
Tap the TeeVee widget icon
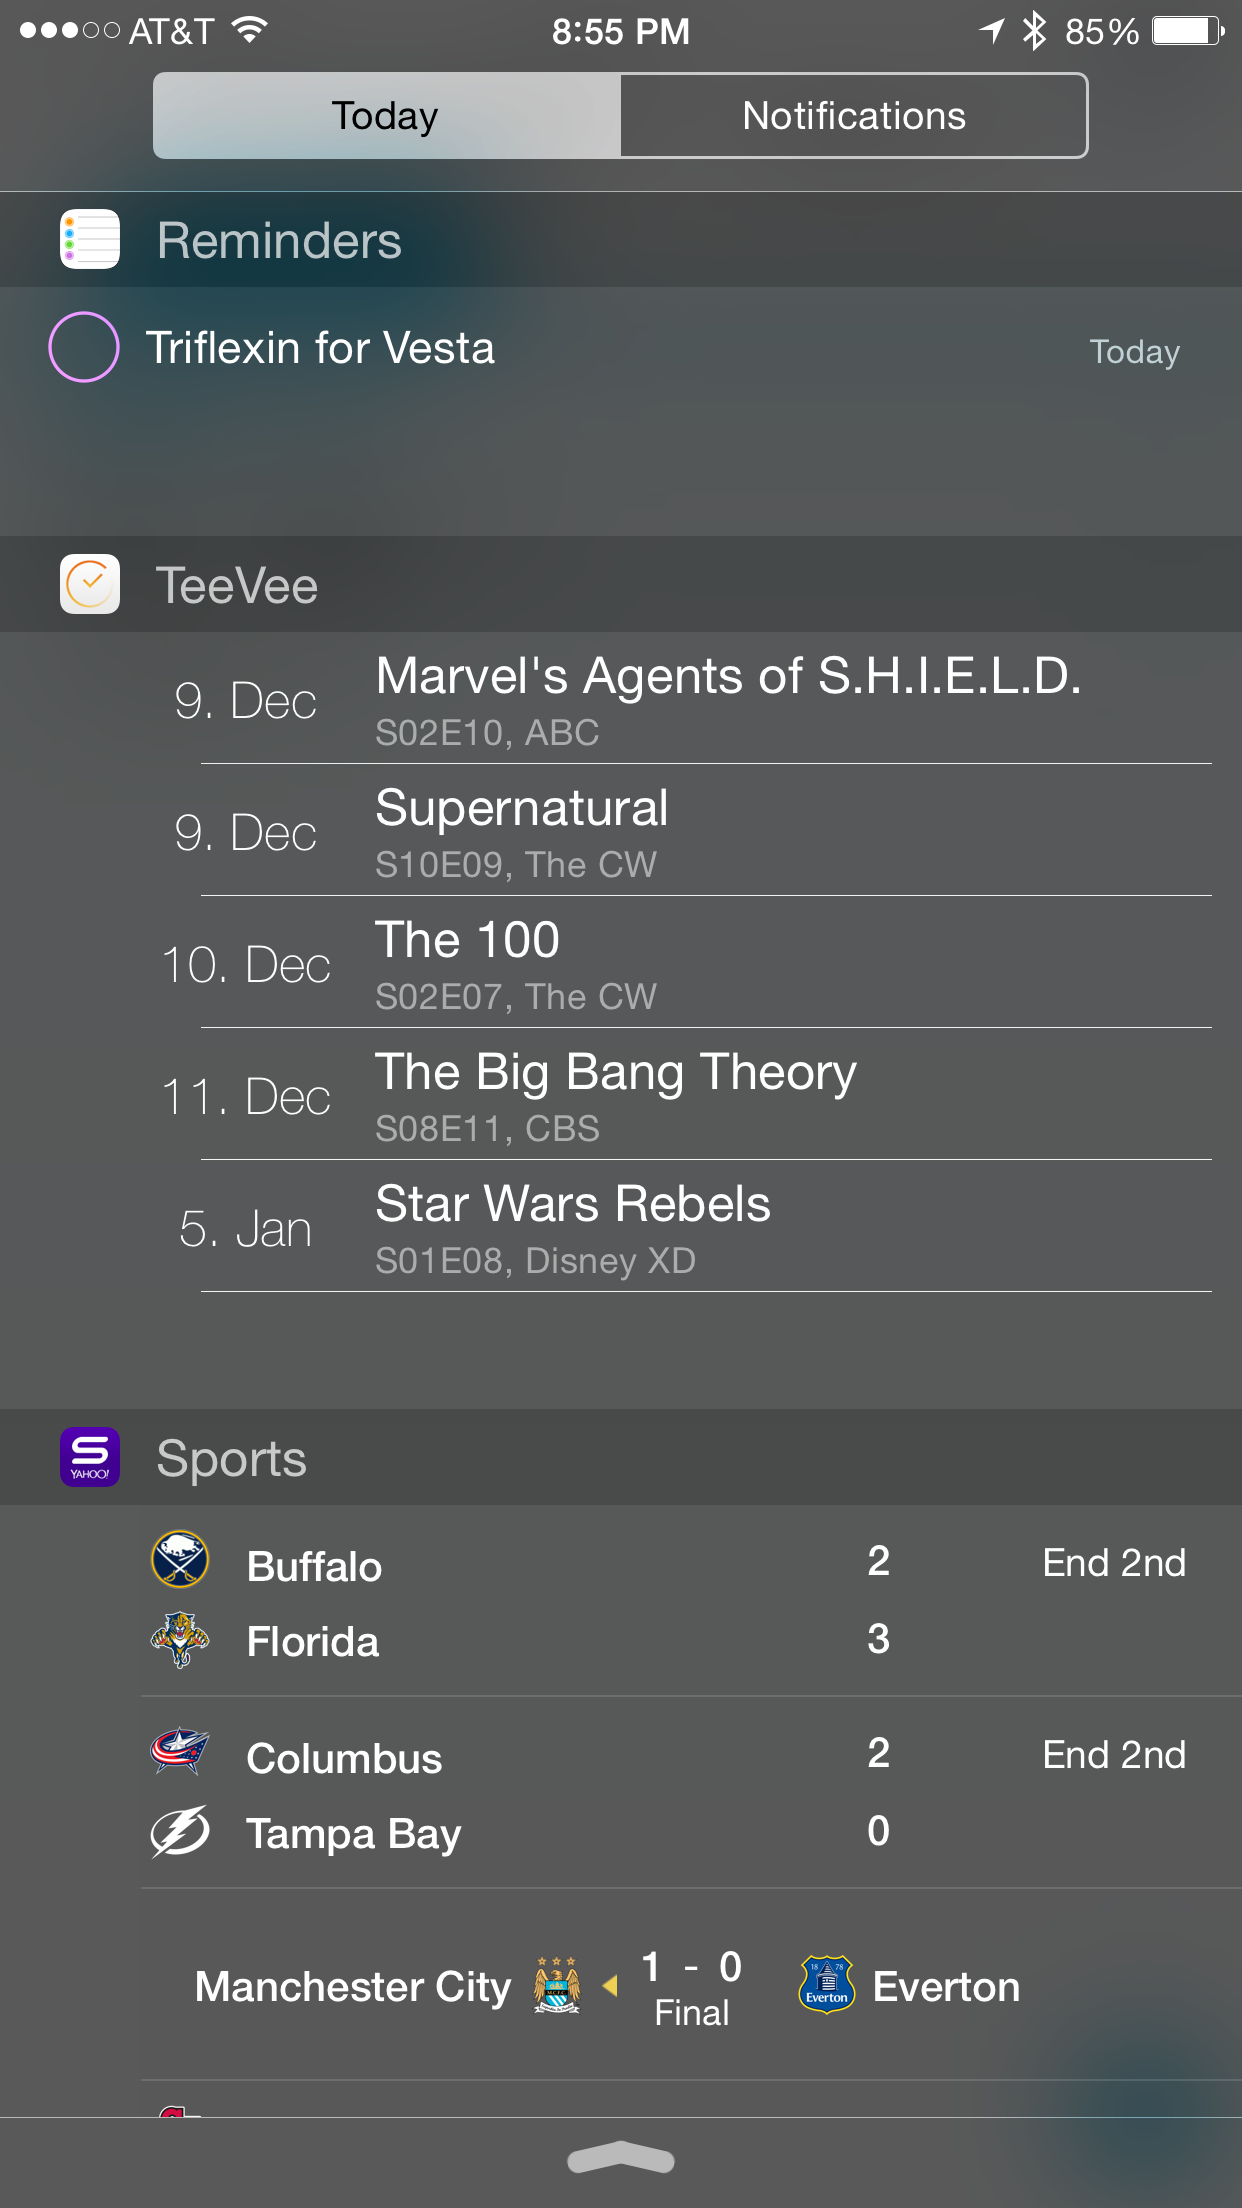(90, 584)
